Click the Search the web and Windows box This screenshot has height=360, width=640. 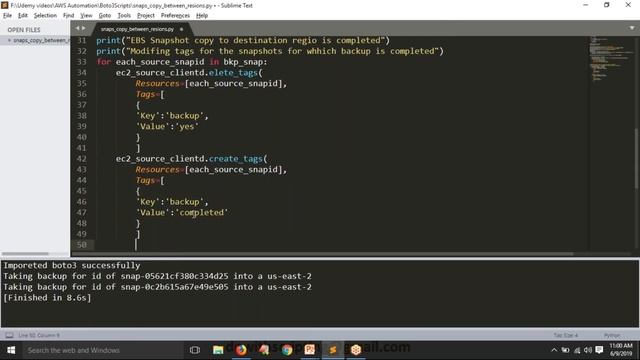[x=102, y=350]
